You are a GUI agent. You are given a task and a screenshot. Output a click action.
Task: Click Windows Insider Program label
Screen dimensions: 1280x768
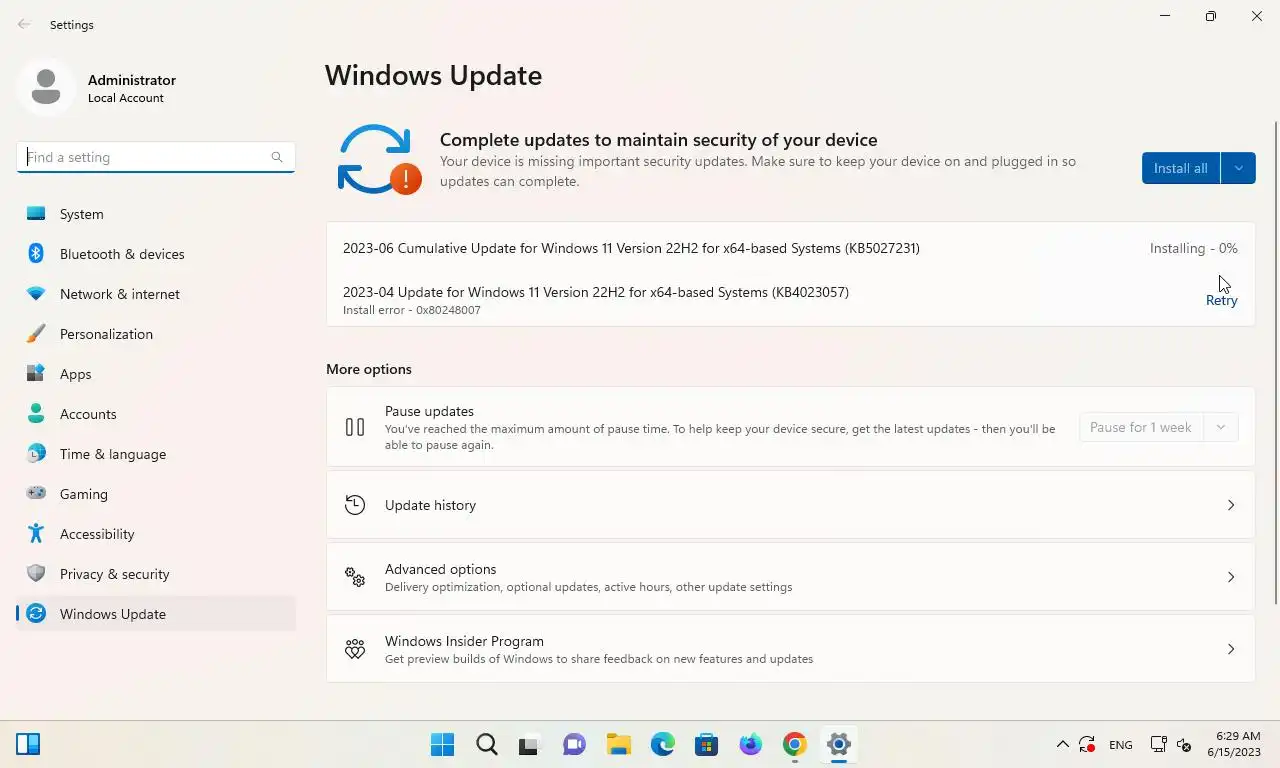pos(464,641)
